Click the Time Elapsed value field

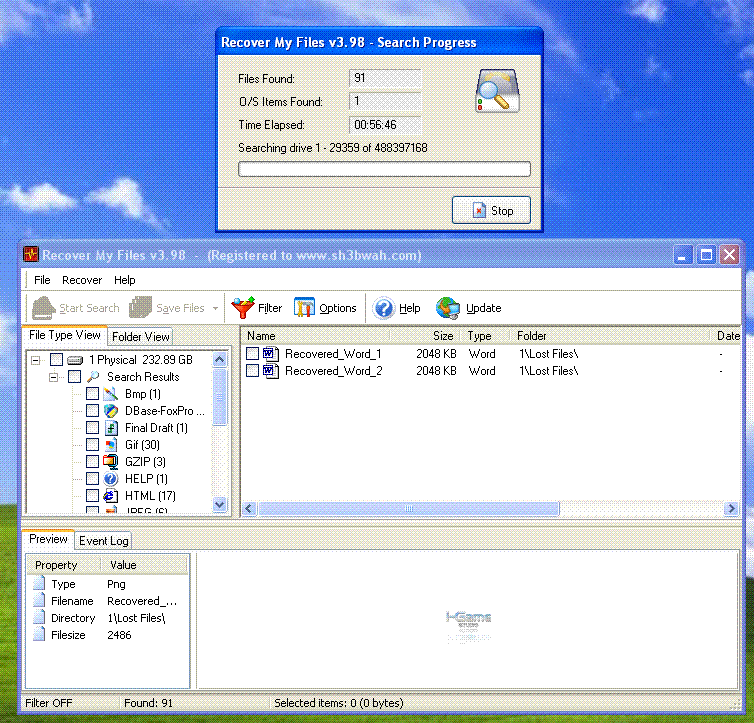coord(385,125)
